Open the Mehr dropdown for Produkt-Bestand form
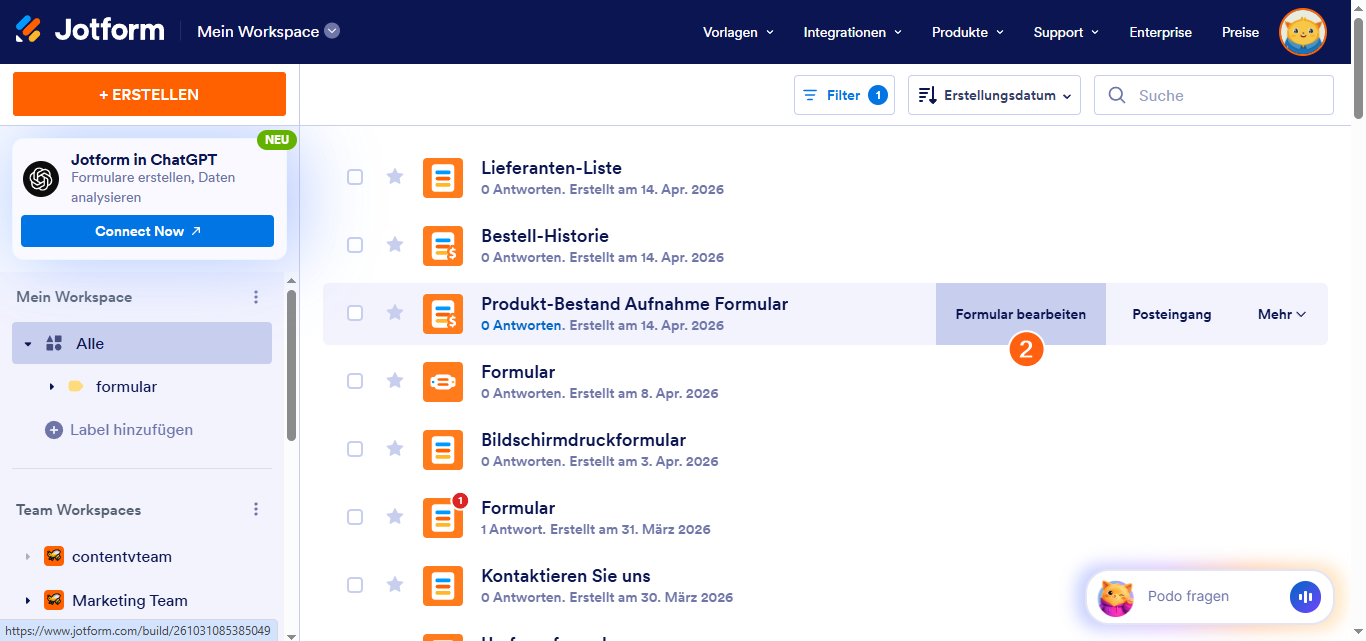This screenshot has height=641, width=1366. click(x=1281, y=313)
